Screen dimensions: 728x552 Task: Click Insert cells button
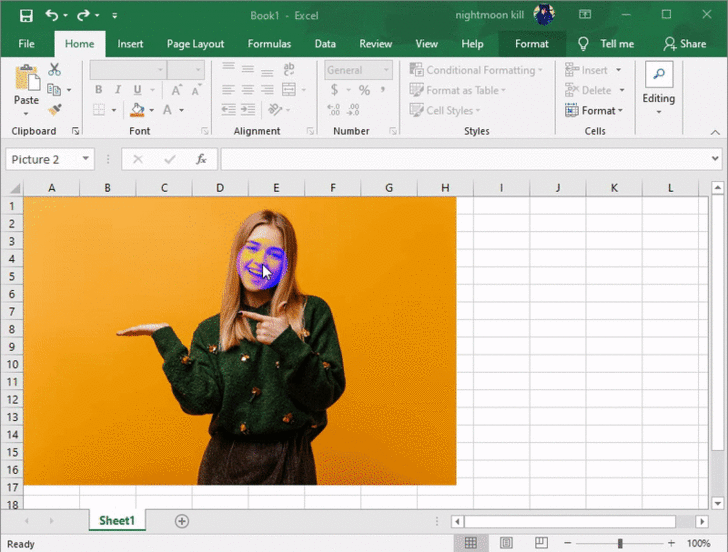tap(586, 70)
